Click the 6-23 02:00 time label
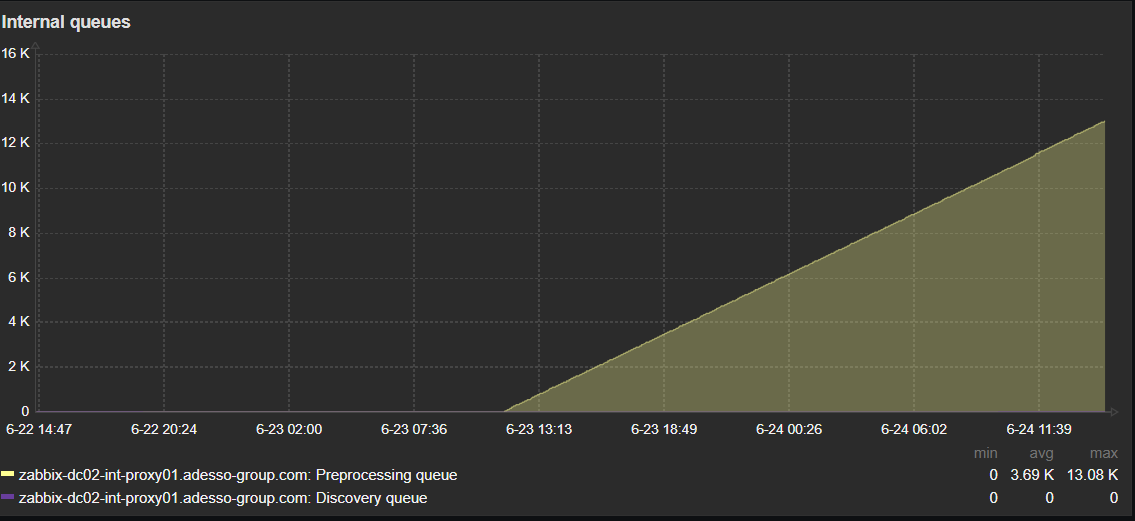 click(289, 429)
